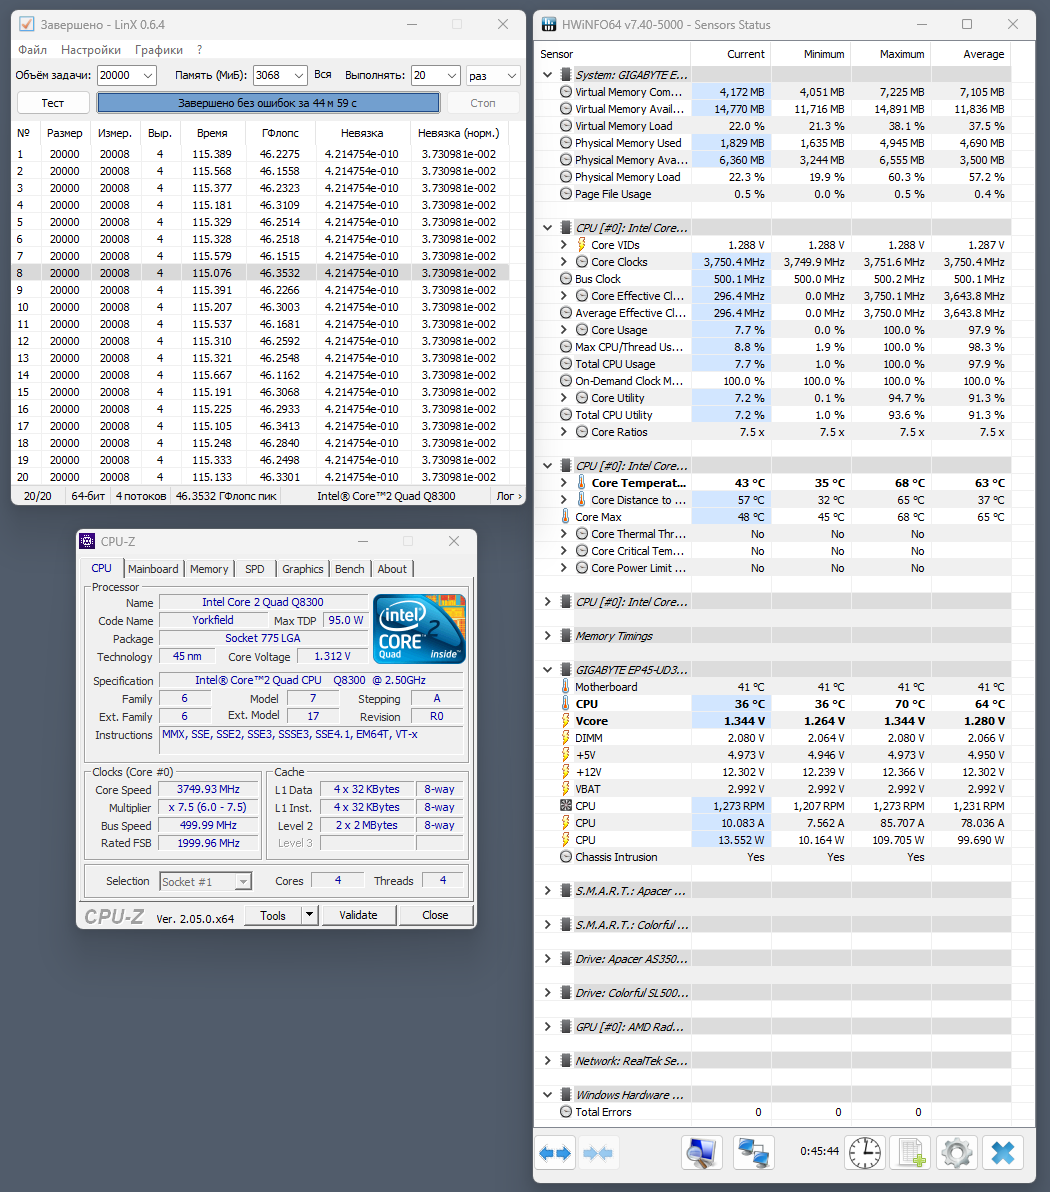Switch to CPU-Z Bench tab

coord(350,569)
